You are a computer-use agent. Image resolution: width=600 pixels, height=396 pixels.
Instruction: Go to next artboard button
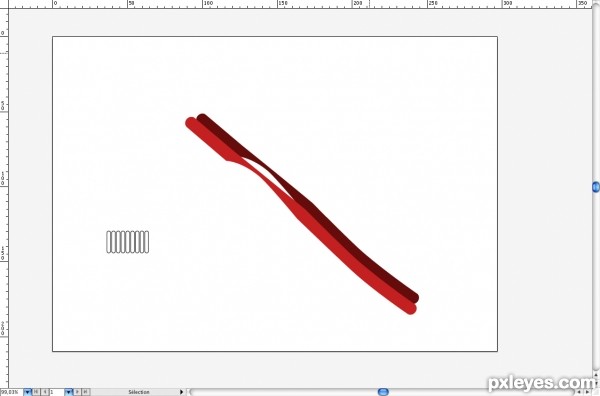77,392
